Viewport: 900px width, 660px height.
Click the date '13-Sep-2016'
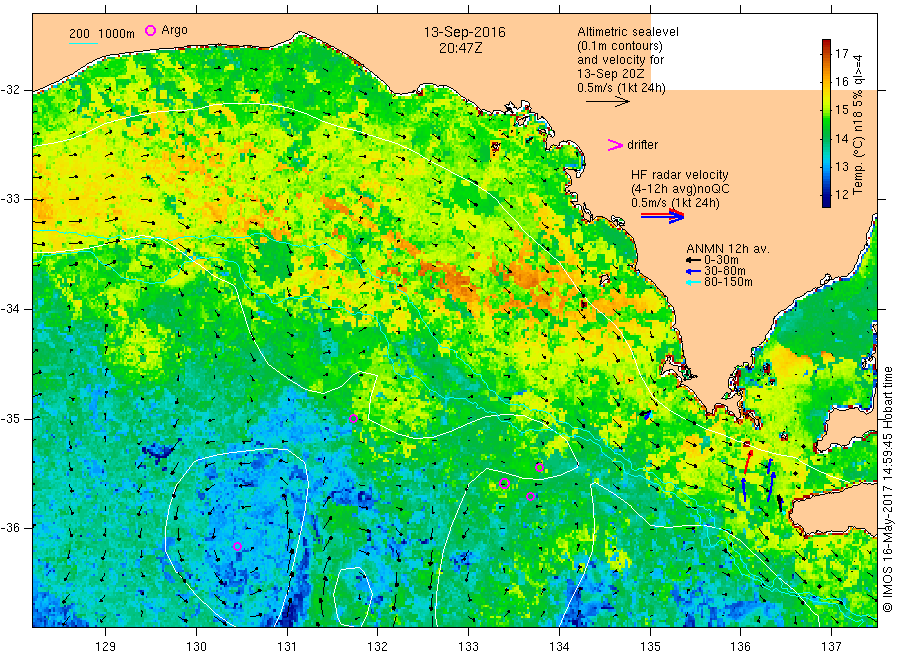pyautogui.click(x=464, y=32)
